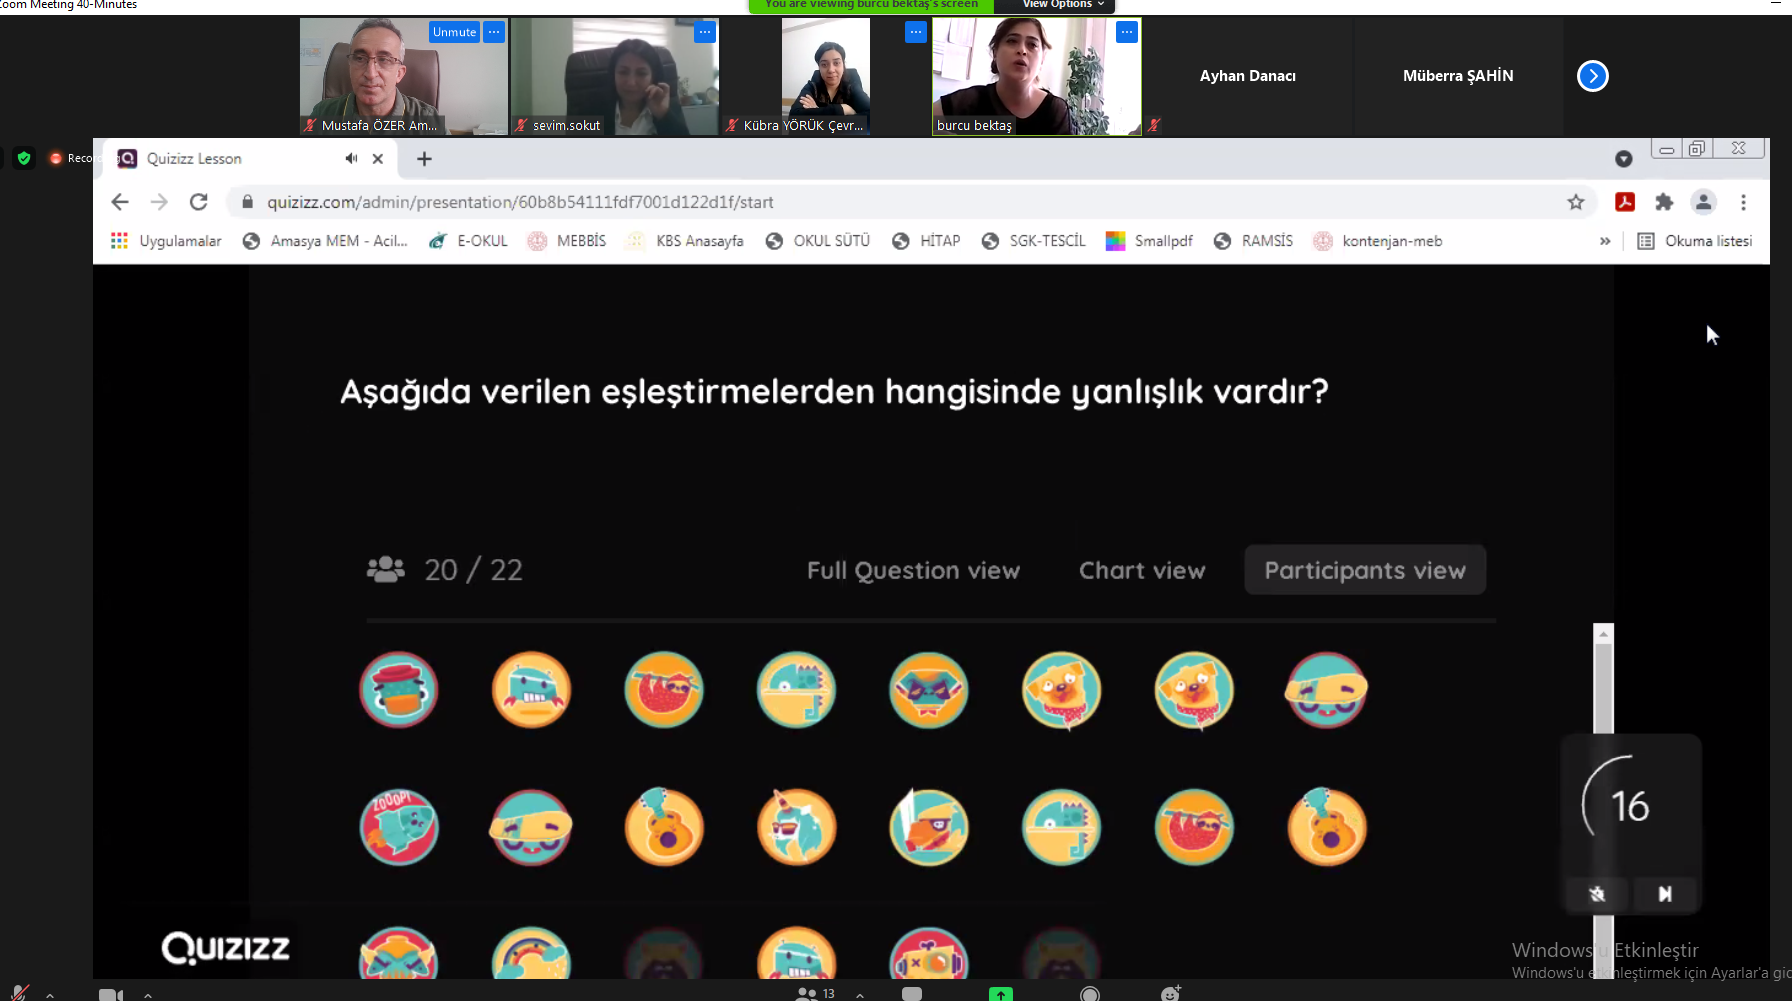The width and height of the screenshot is (1792, 1001).
Task: Click scrollbar up arrow in Quizizz page
Action: pos(1604,634)
